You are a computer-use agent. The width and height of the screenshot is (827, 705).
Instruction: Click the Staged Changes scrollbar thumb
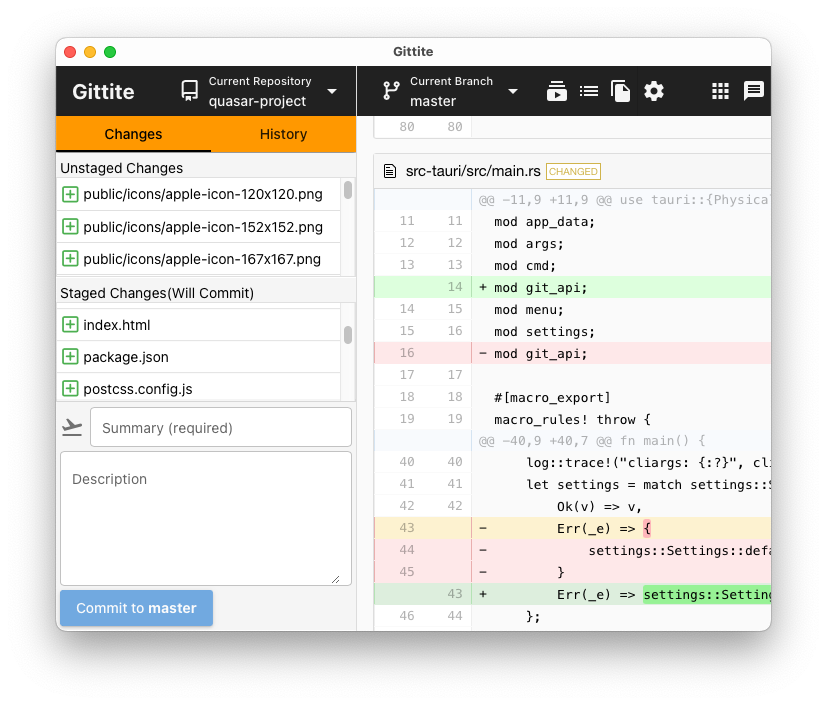[348, 335]
